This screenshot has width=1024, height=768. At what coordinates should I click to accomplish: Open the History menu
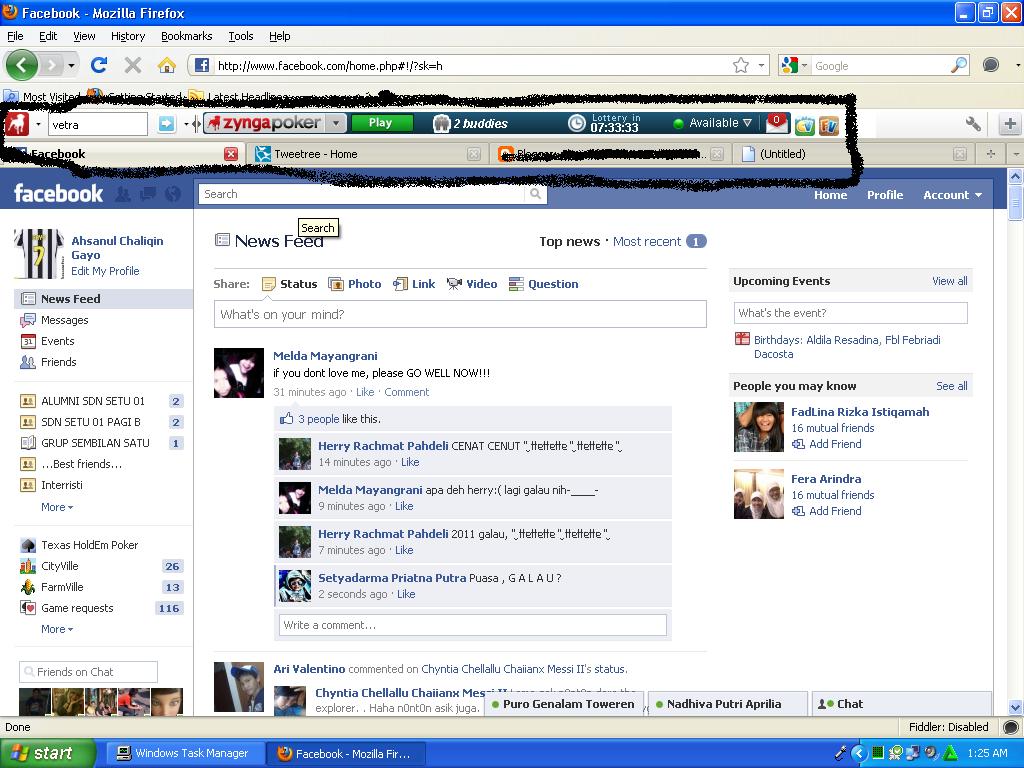(x=127, y=36)
